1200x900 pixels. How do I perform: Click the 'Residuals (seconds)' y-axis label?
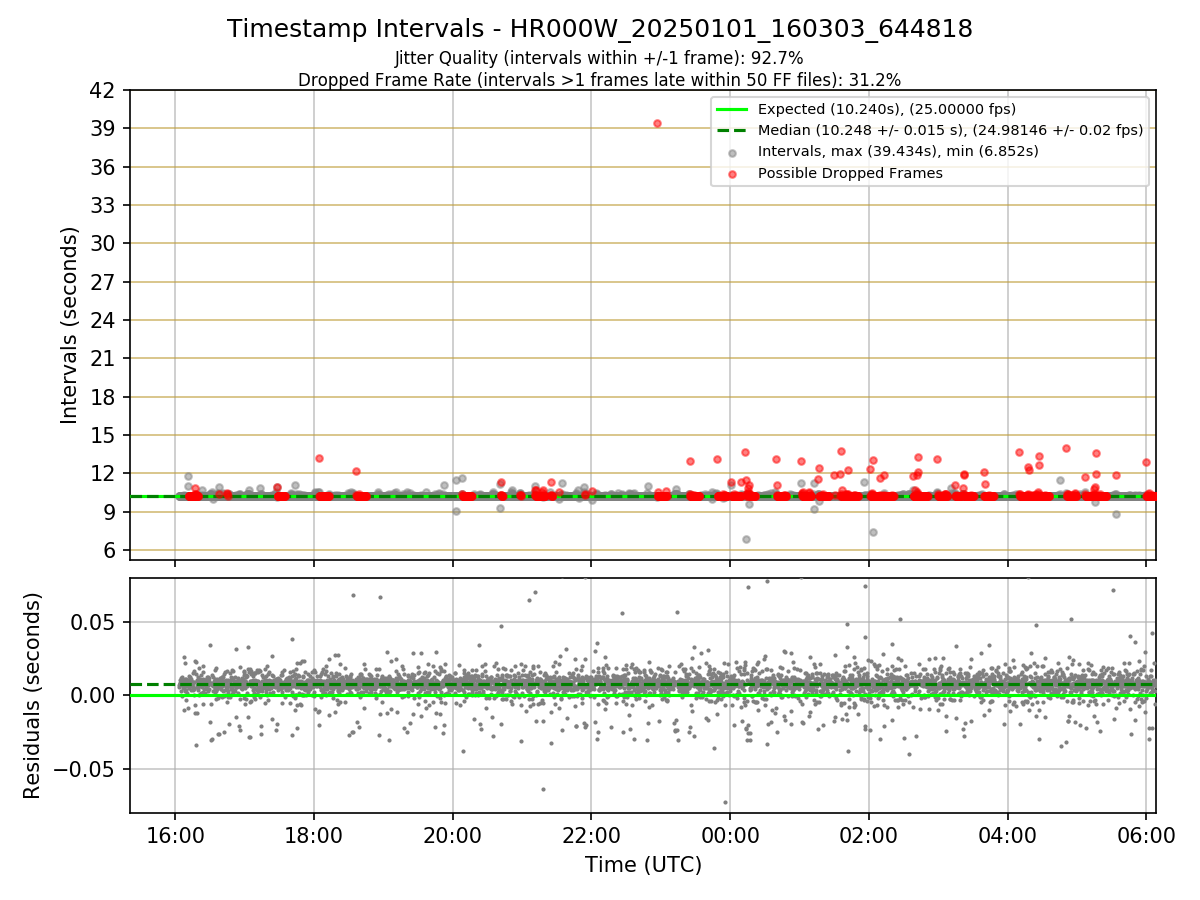pos(33,695)
